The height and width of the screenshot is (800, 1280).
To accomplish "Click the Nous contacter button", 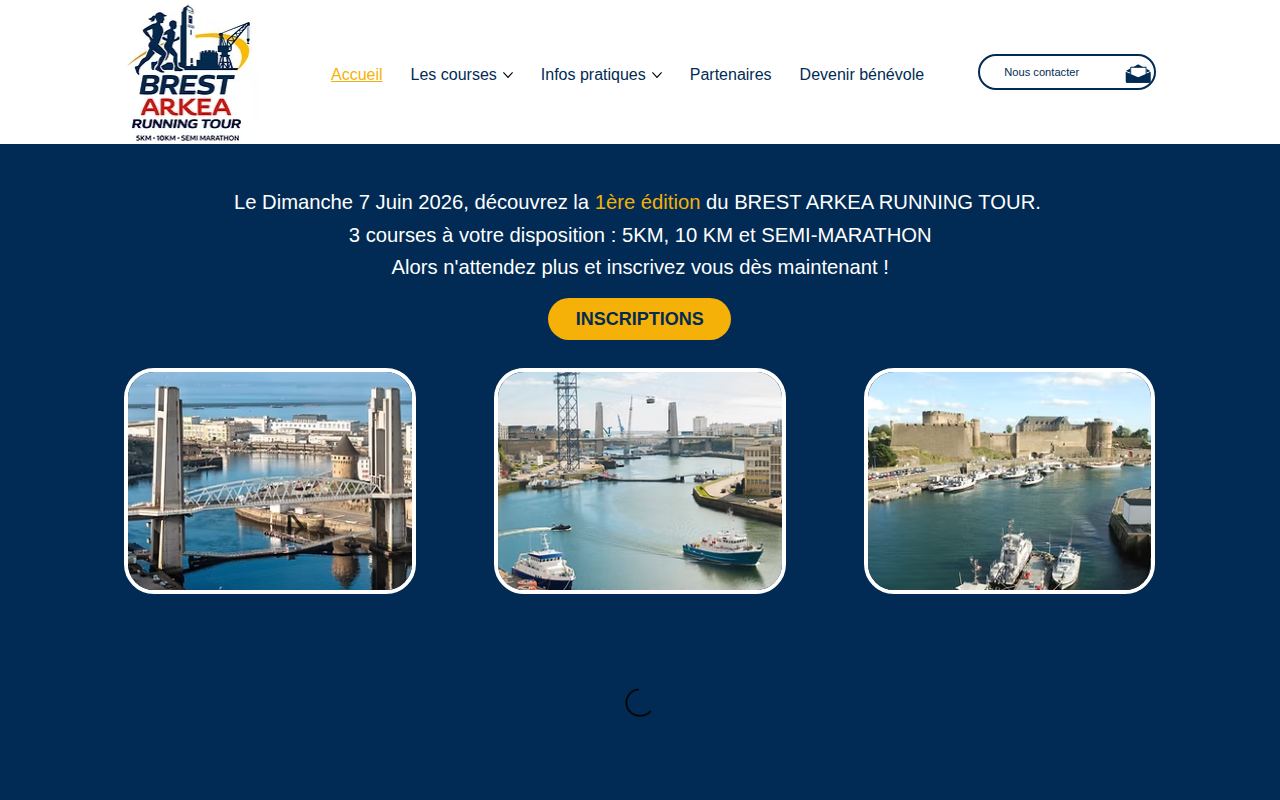I will (1067, 72).
